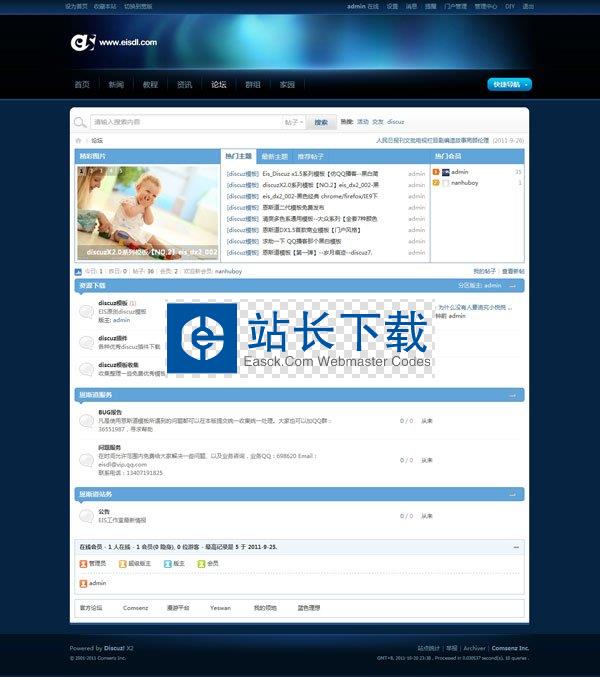
Task: Open thread Eis_Discuz x1.5系列模板
Action: (320, 174)
